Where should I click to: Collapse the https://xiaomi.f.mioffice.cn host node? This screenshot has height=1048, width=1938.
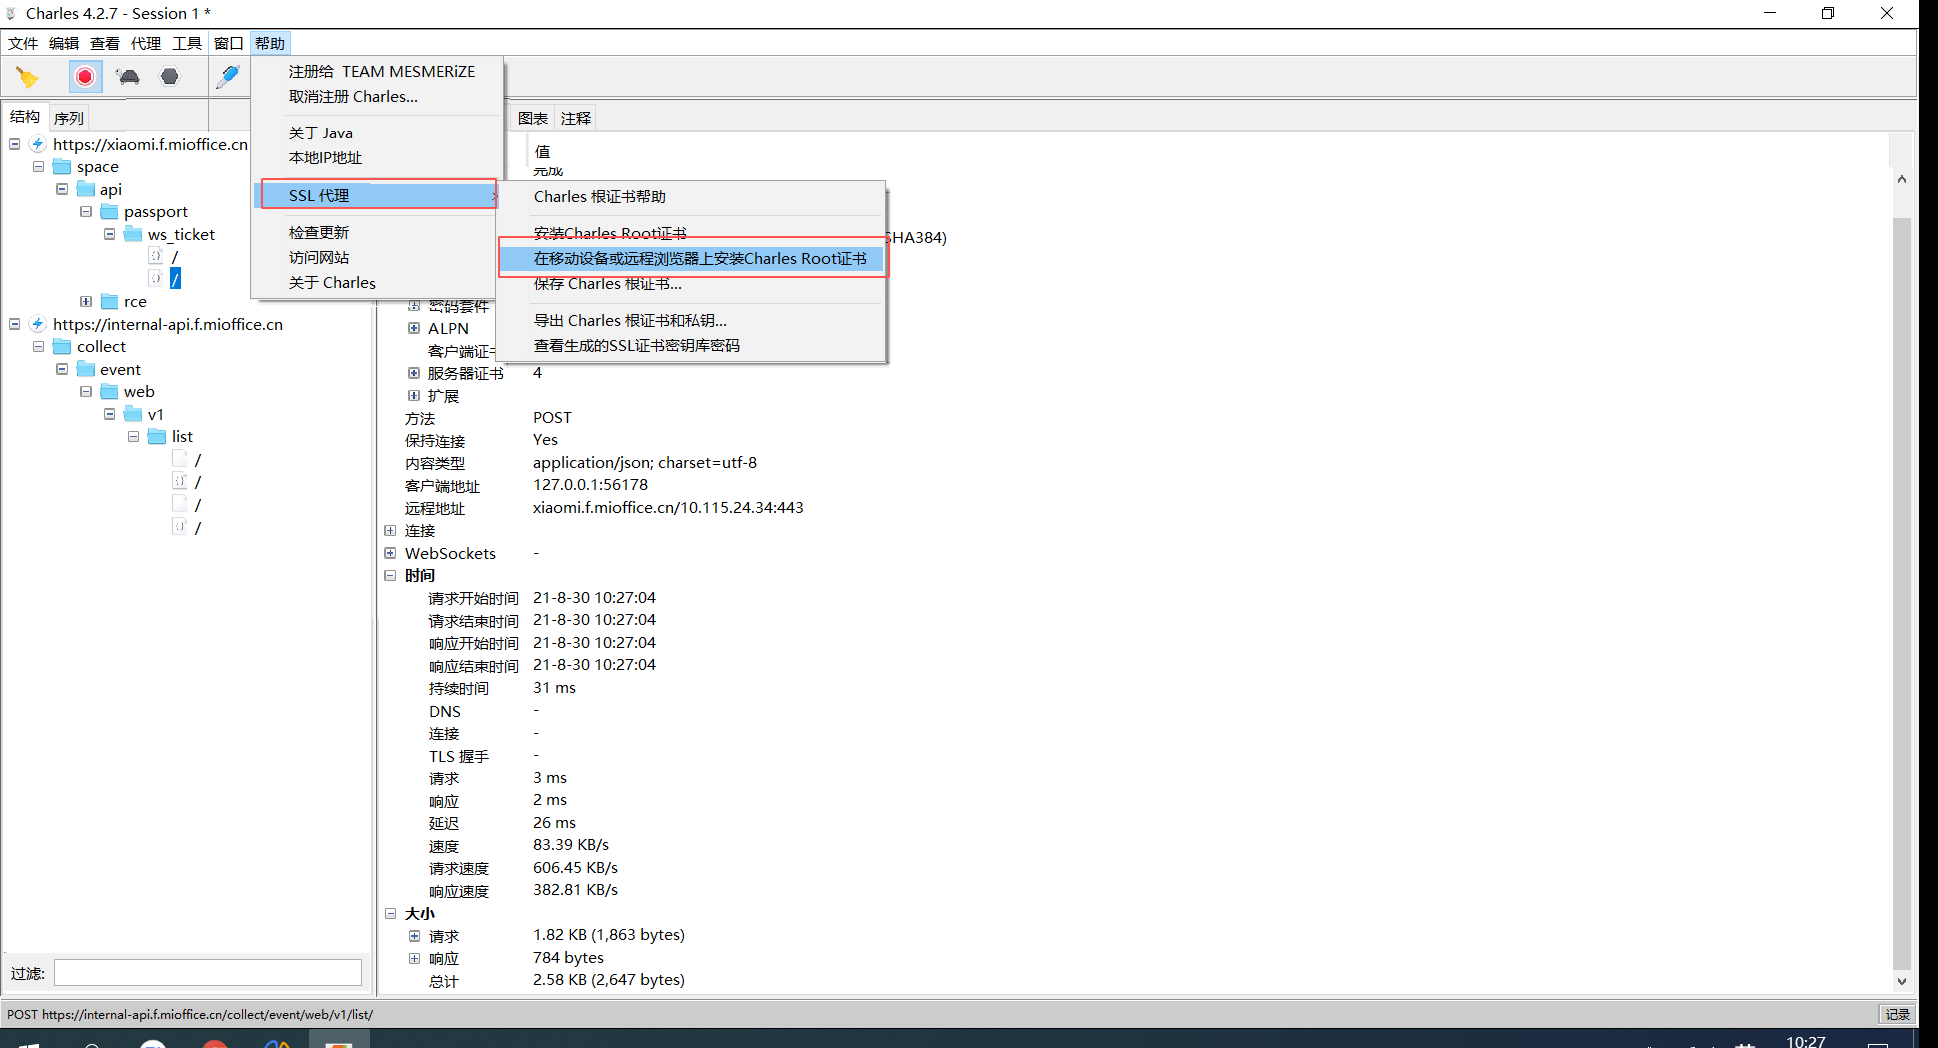coord(15,144)
